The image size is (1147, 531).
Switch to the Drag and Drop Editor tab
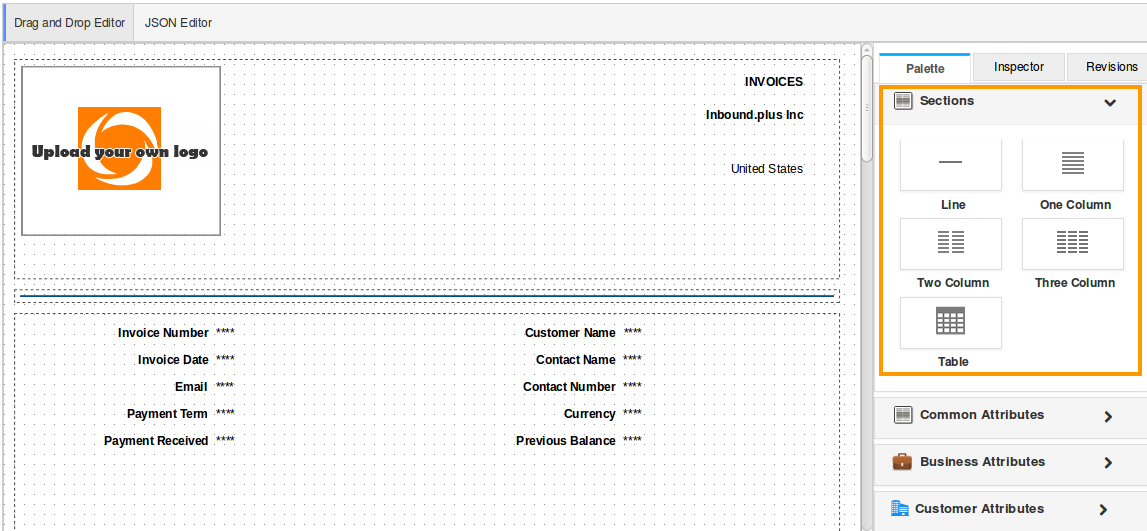coord(69,23)
